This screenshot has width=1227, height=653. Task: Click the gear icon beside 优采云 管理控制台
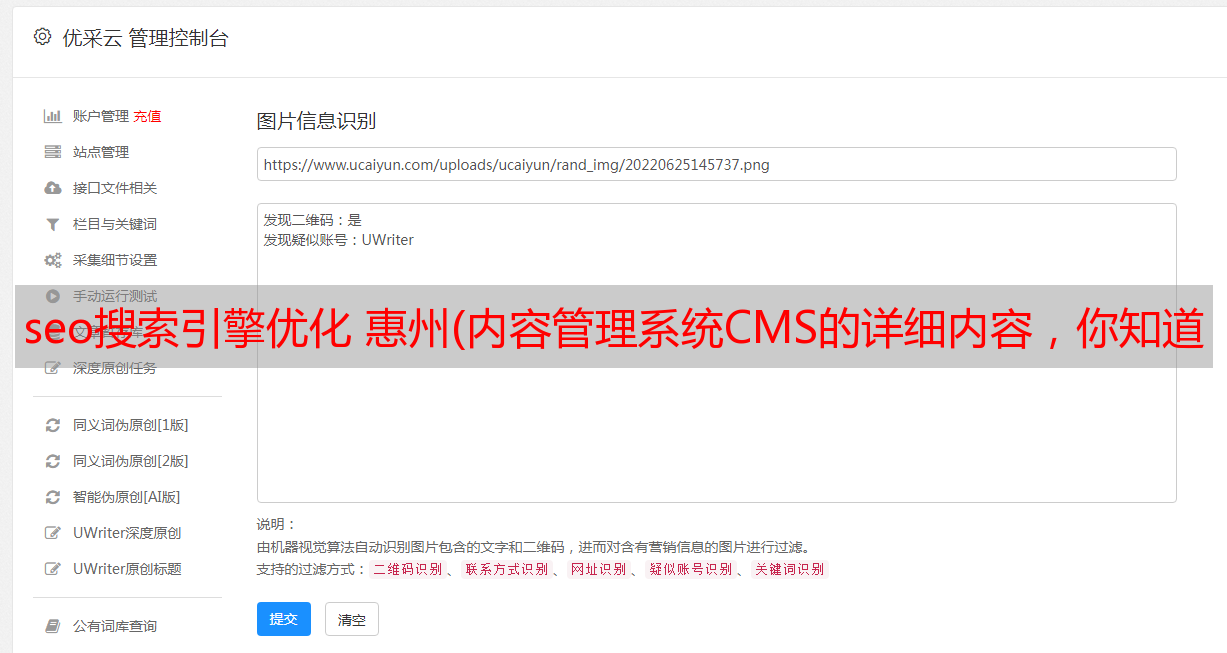[x=42, y=37]
